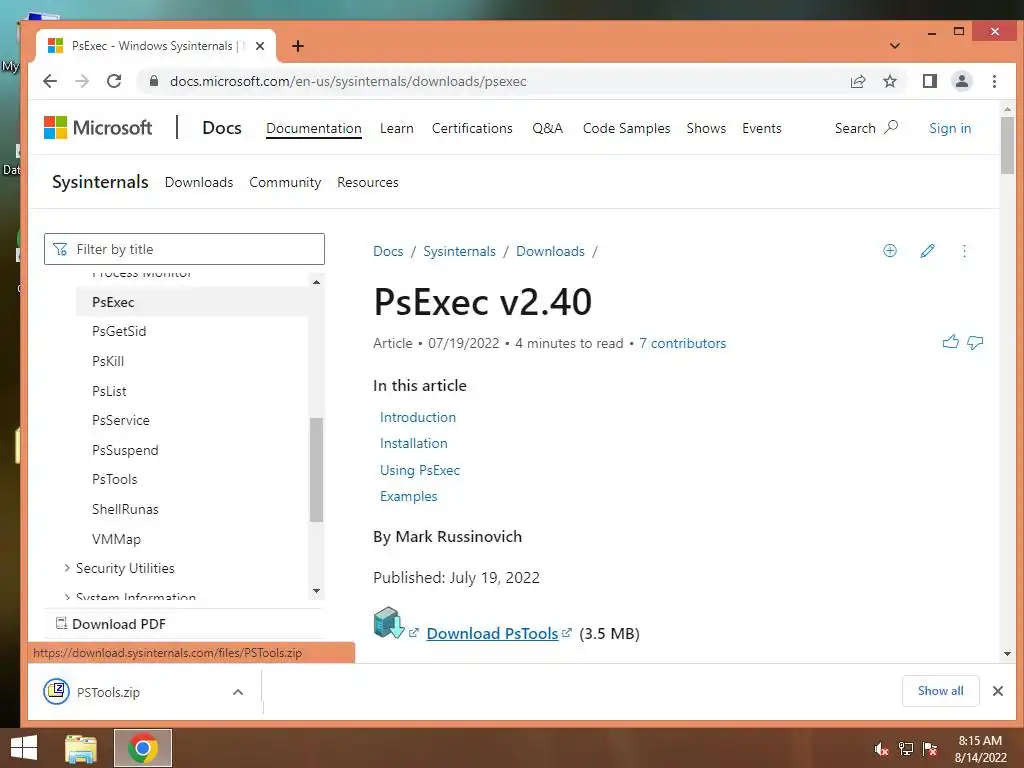This screenshot has width=1024, height=768.
Task: Select the Learn menu item
Action: [396, 128]
